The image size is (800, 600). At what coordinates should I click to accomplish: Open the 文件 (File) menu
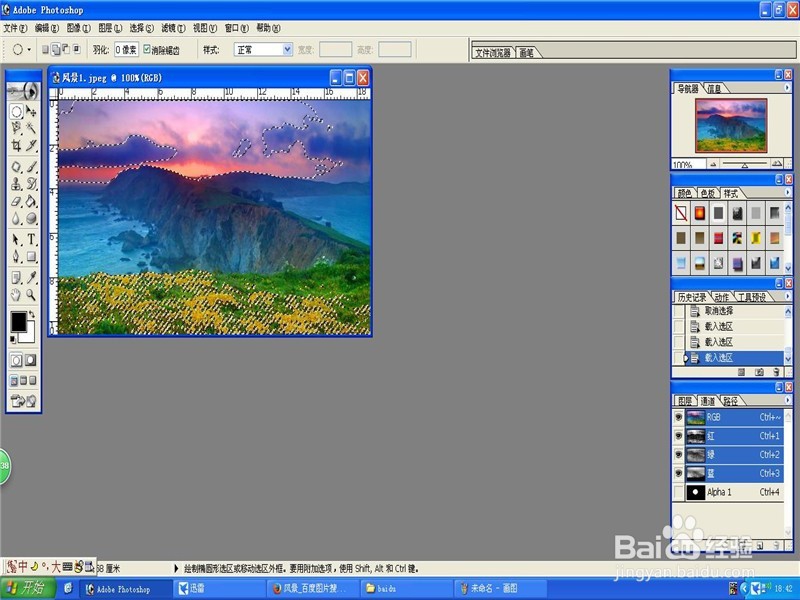[15, 28]
